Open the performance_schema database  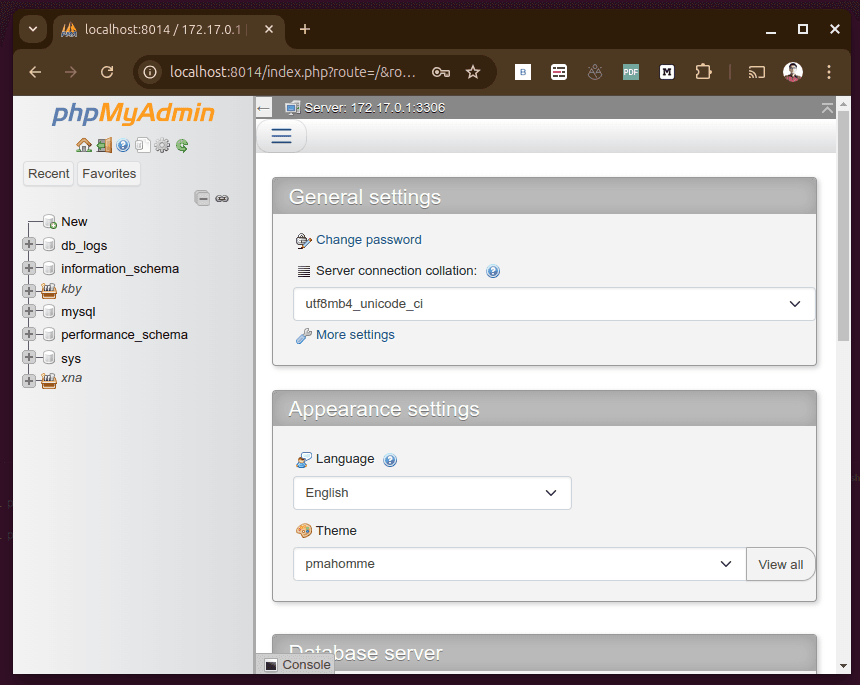pos(125,335)
